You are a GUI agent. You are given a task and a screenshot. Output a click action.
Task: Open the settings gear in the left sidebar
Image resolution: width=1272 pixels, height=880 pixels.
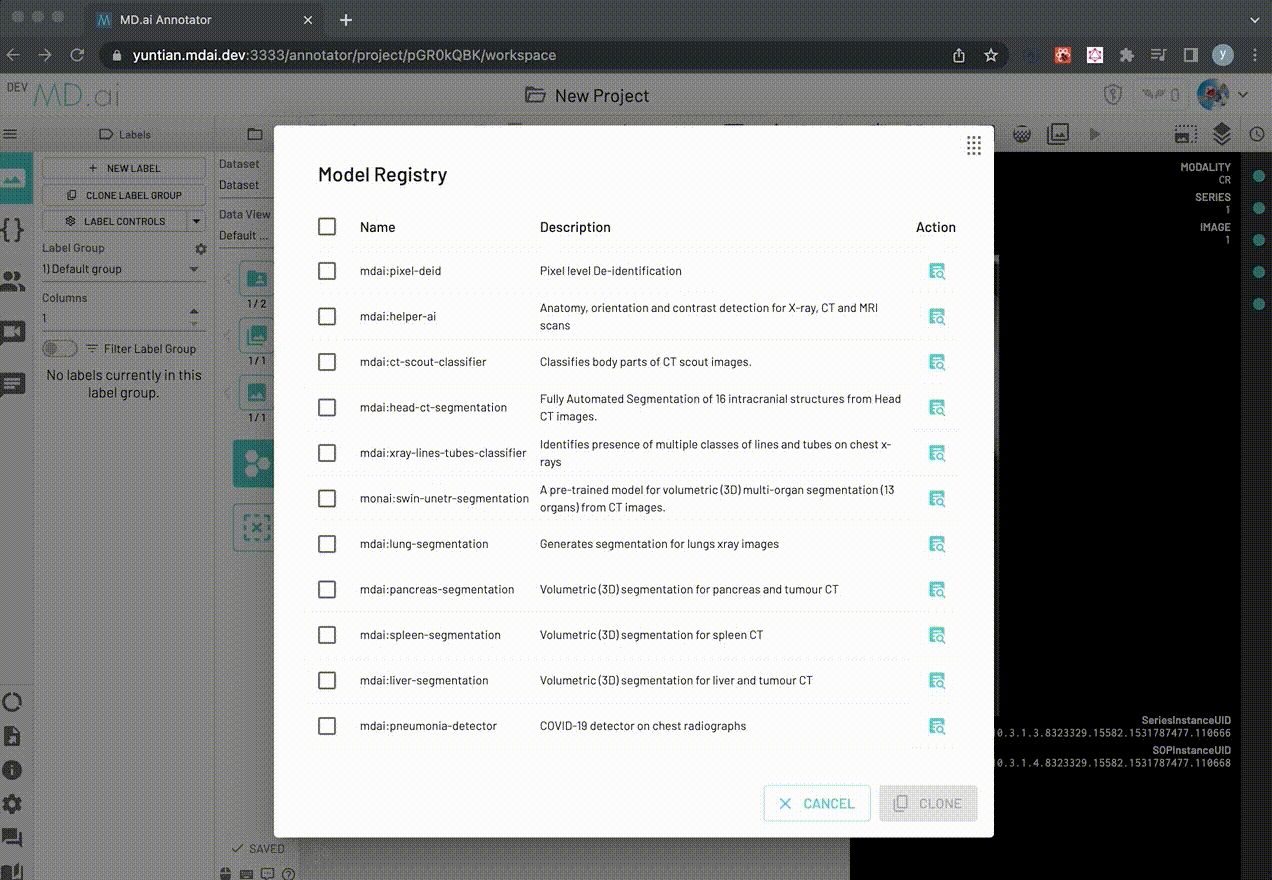pyautogui.click(x=14, y=803)
